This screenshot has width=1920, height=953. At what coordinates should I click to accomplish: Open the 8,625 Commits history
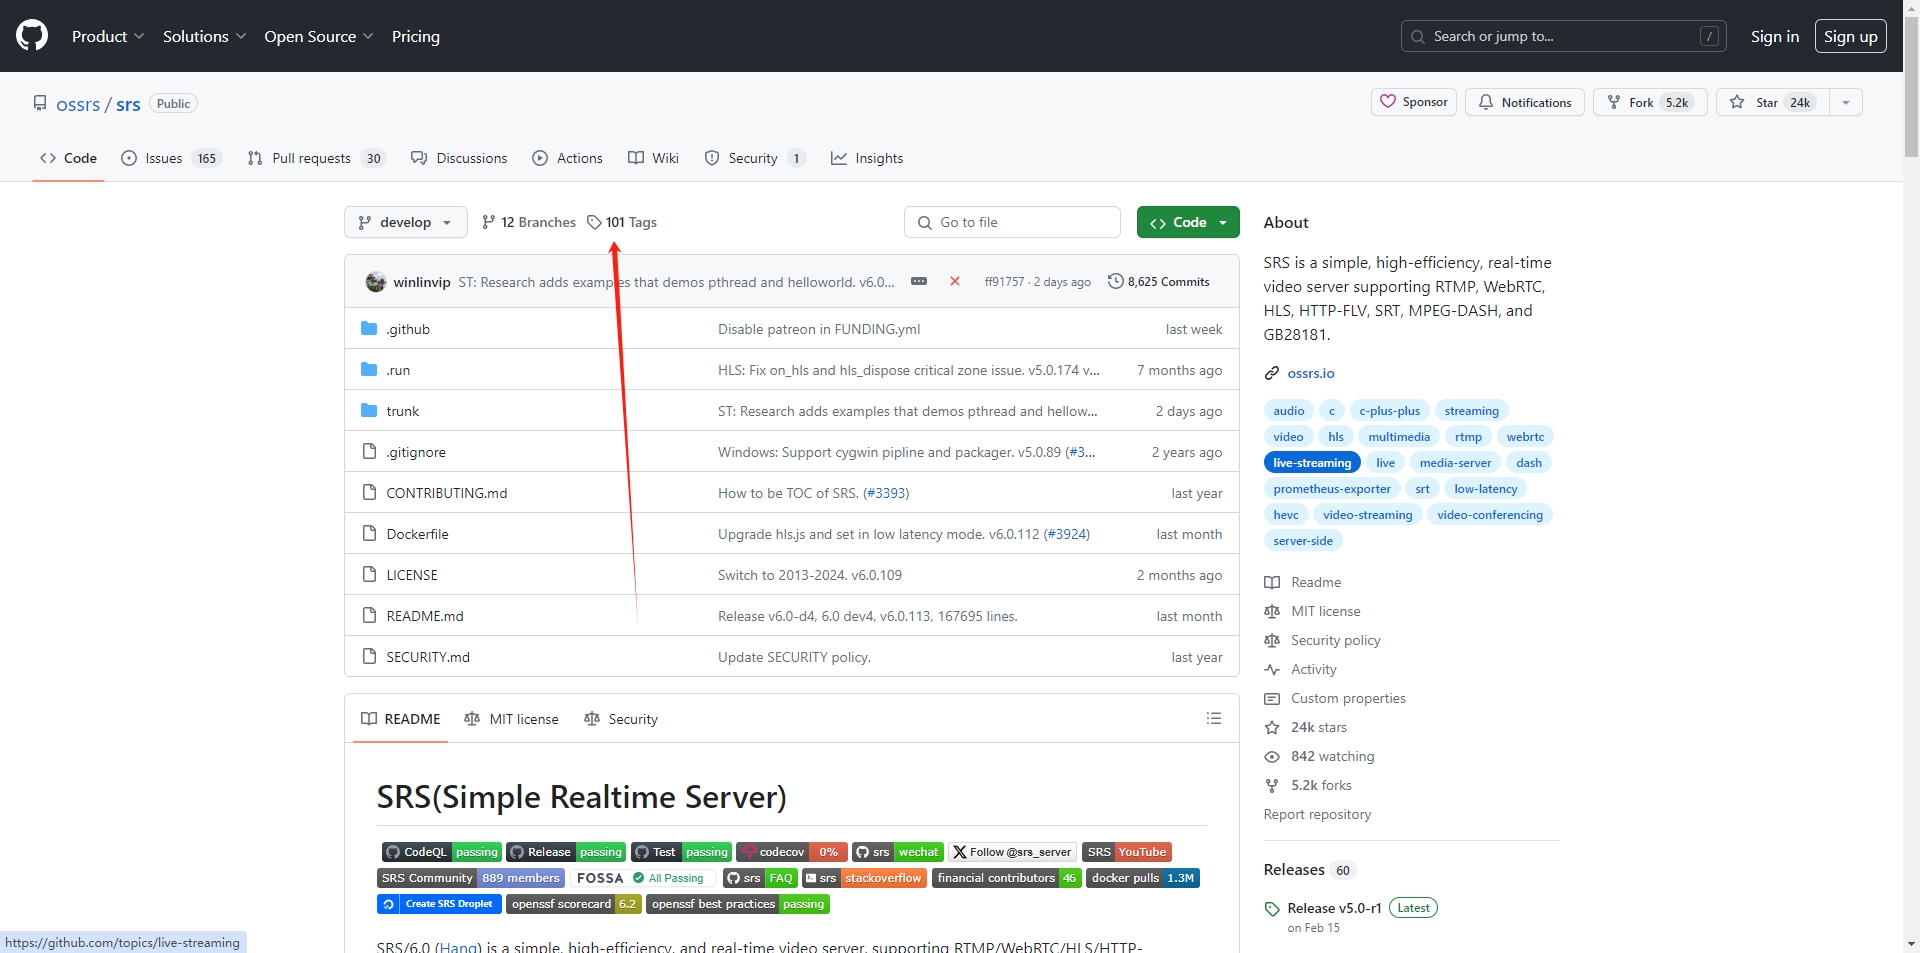click(x=1158, y=282)
